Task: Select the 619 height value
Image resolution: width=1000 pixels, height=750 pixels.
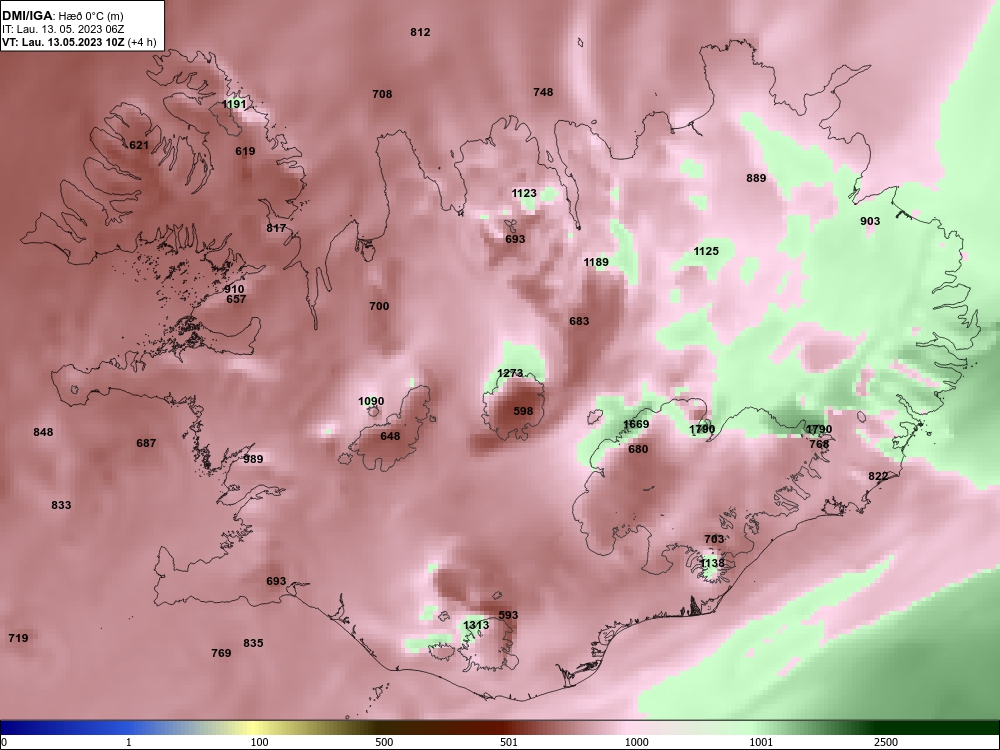Action: pyautogui.click(x=245, y=151)
